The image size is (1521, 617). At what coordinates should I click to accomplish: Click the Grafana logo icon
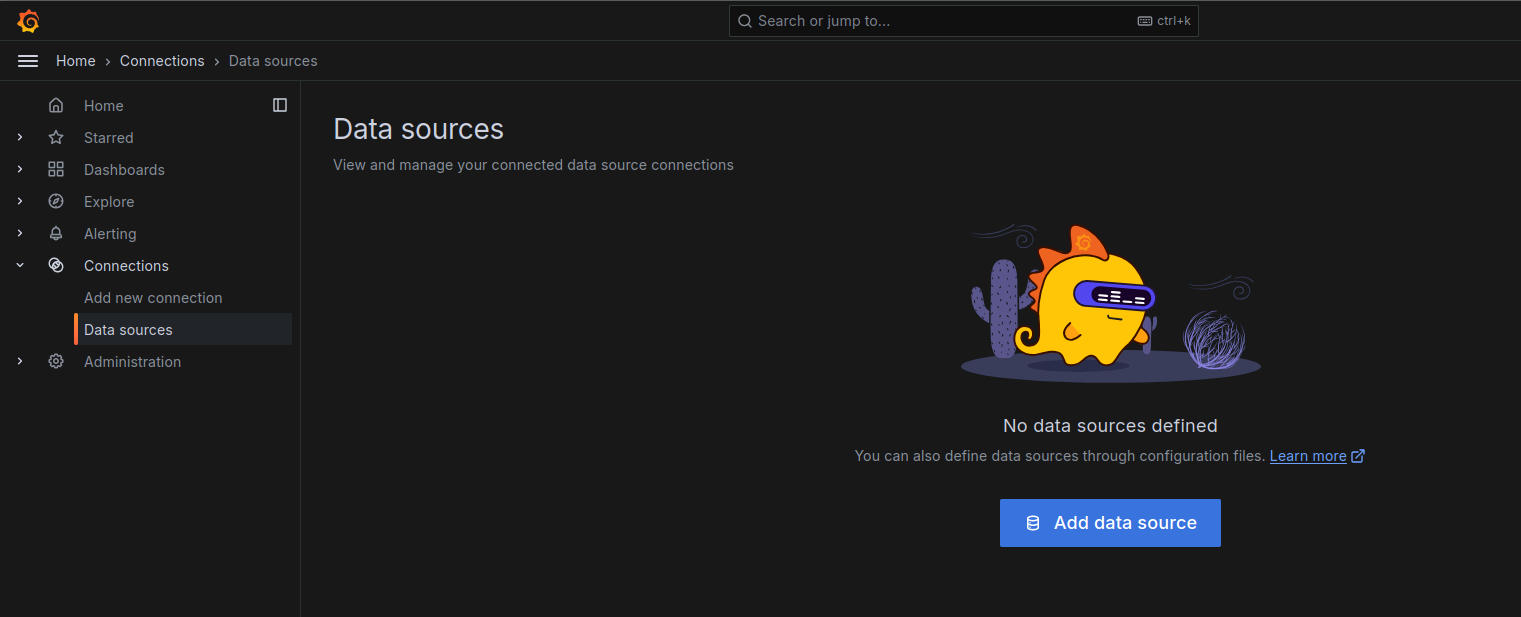pos(28,21)
